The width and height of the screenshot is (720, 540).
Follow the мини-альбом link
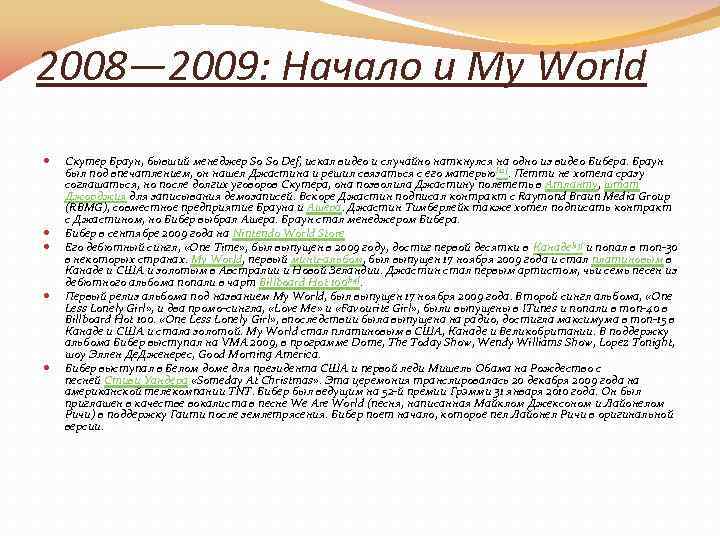point(326,259)
